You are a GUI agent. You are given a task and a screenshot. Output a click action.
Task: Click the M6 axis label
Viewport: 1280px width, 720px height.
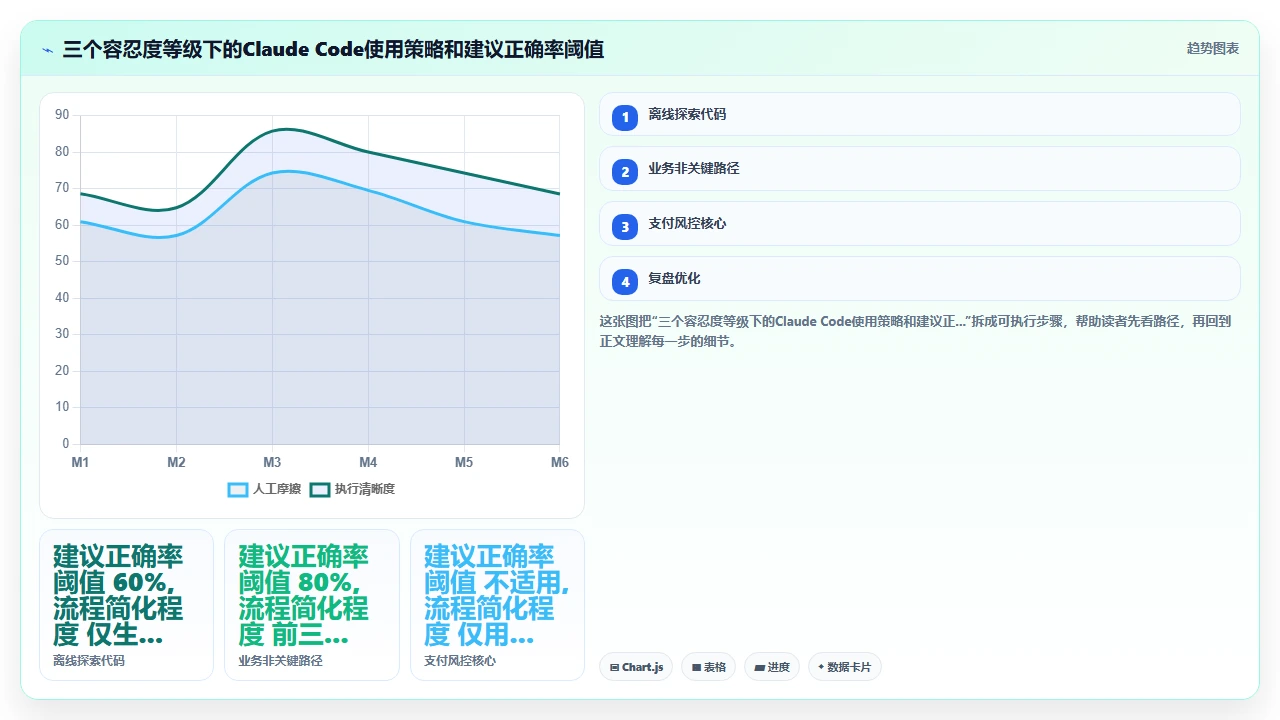coord(560,462)
